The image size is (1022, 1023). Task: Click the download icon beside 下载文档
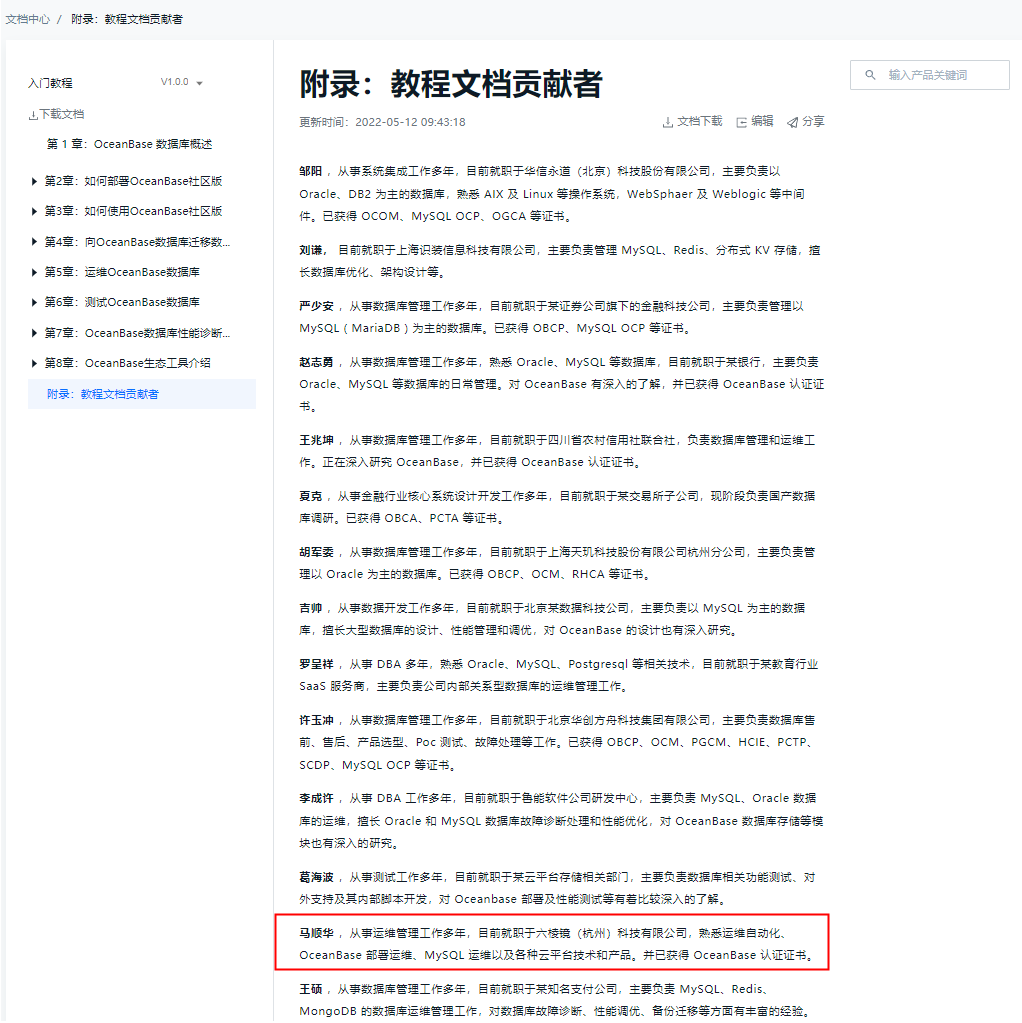33,115
